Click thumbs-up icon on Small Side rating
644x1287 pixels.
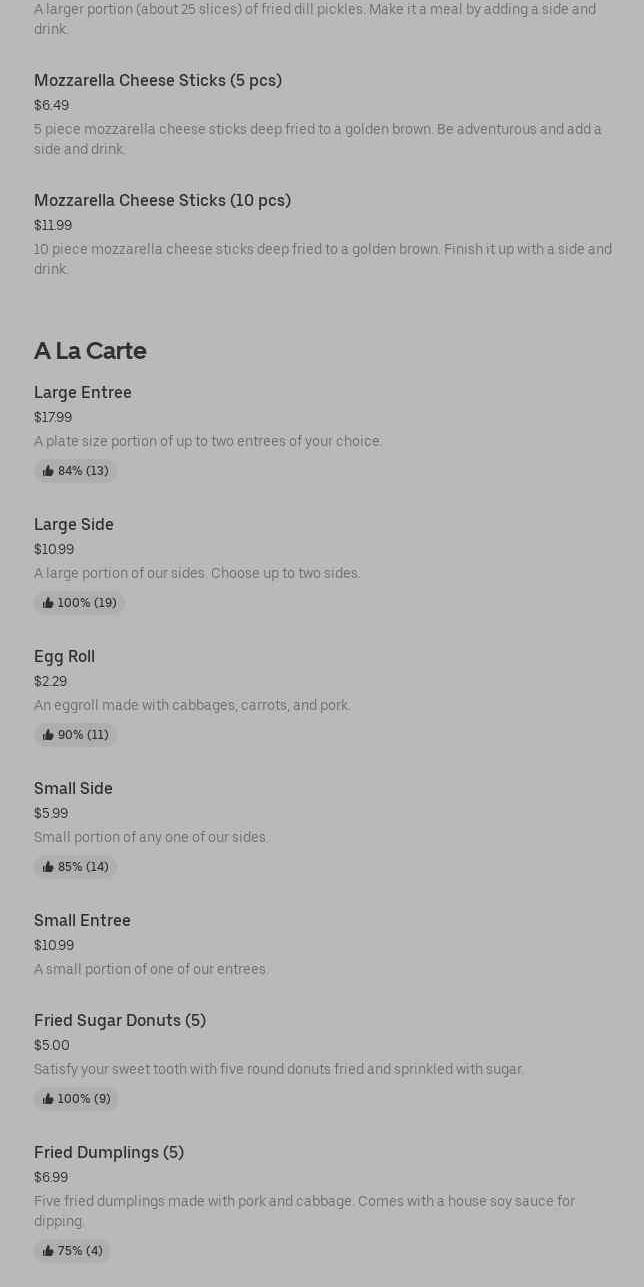pos(48,867)
